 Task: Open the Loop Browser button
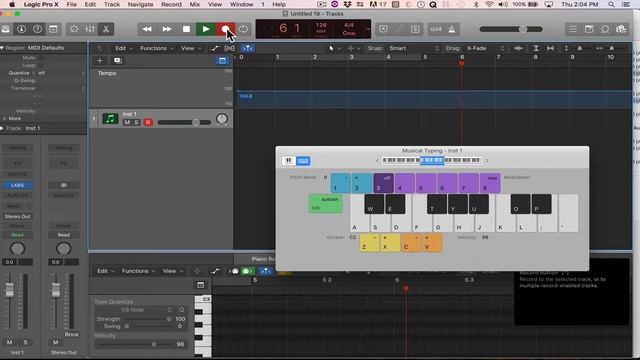(x=605, y=29)
